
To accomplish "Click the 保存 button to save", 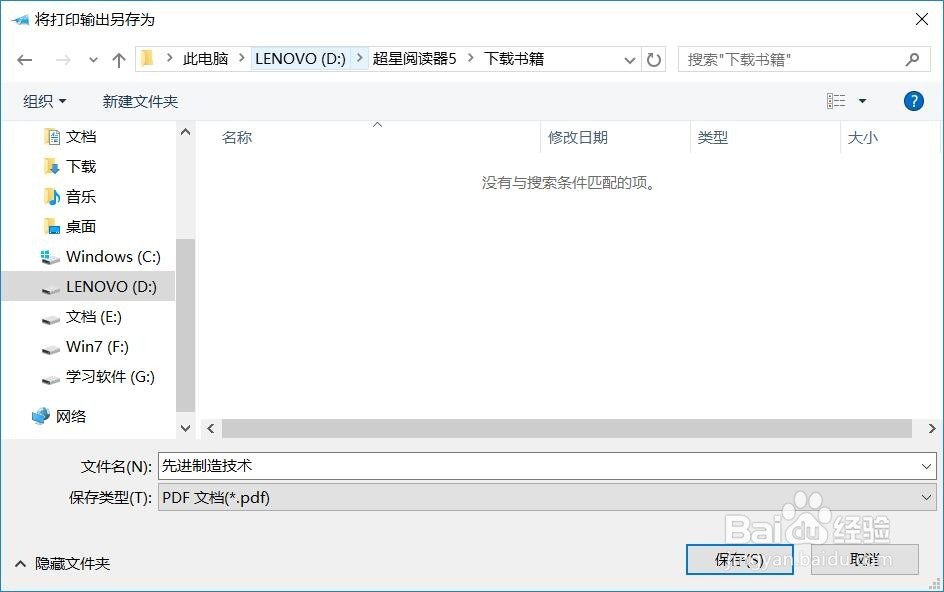I will (x=739, y=560).
